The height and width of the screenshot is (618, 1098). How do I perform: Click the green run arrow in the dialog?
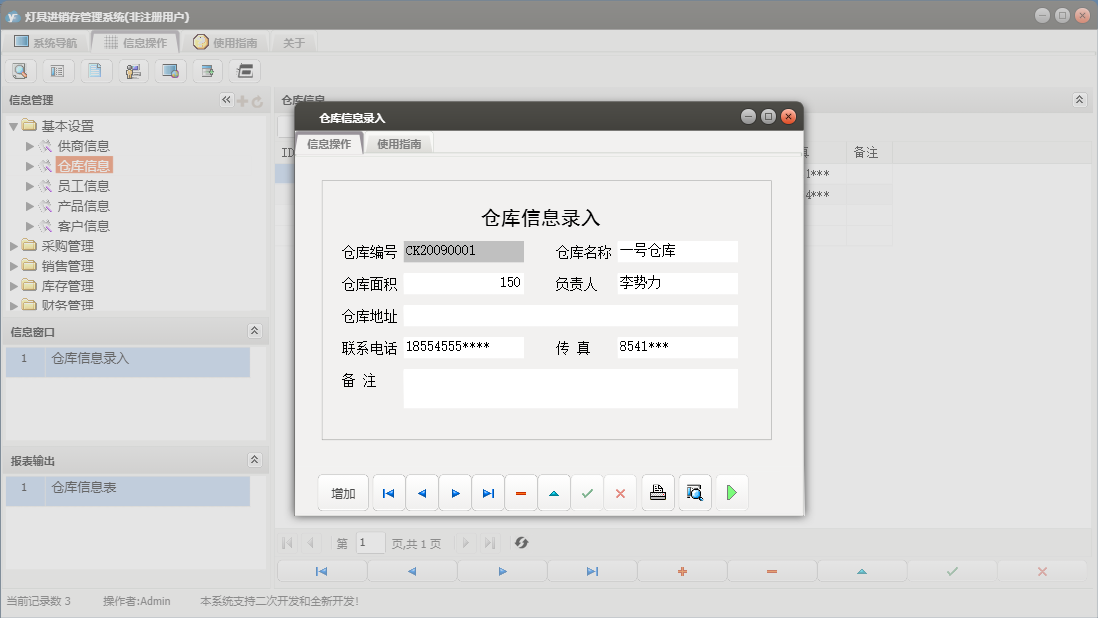click(x=731, y=492)
